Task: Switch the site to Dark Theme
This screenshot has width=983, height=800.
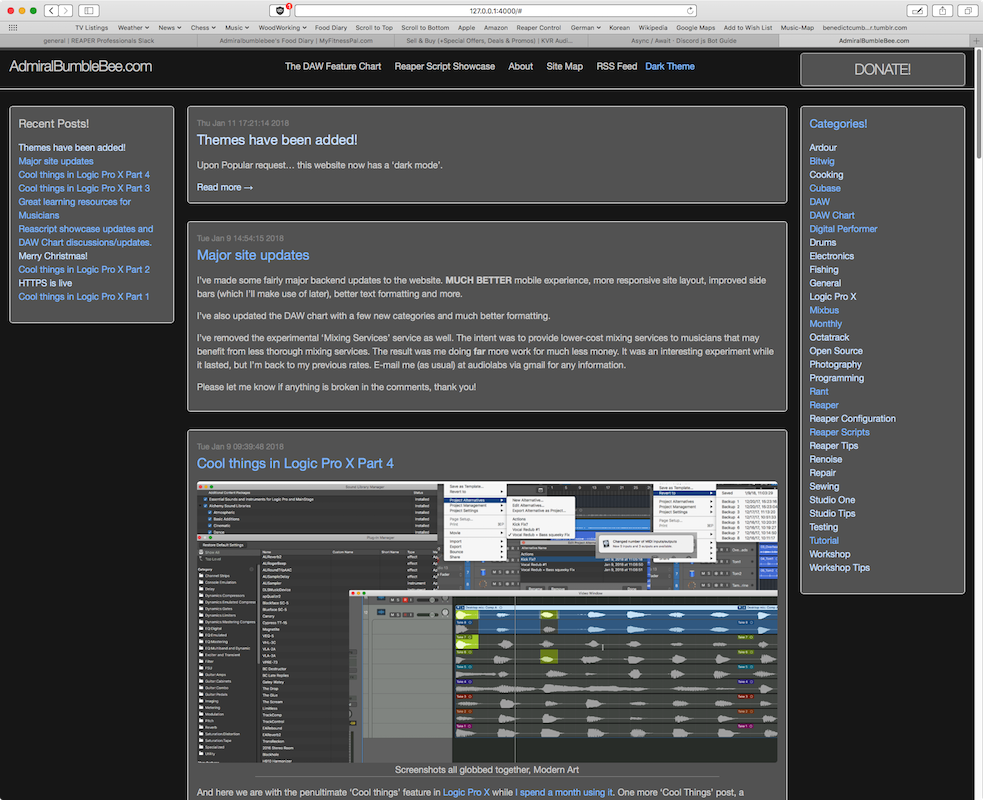Action: coord(670,66)
